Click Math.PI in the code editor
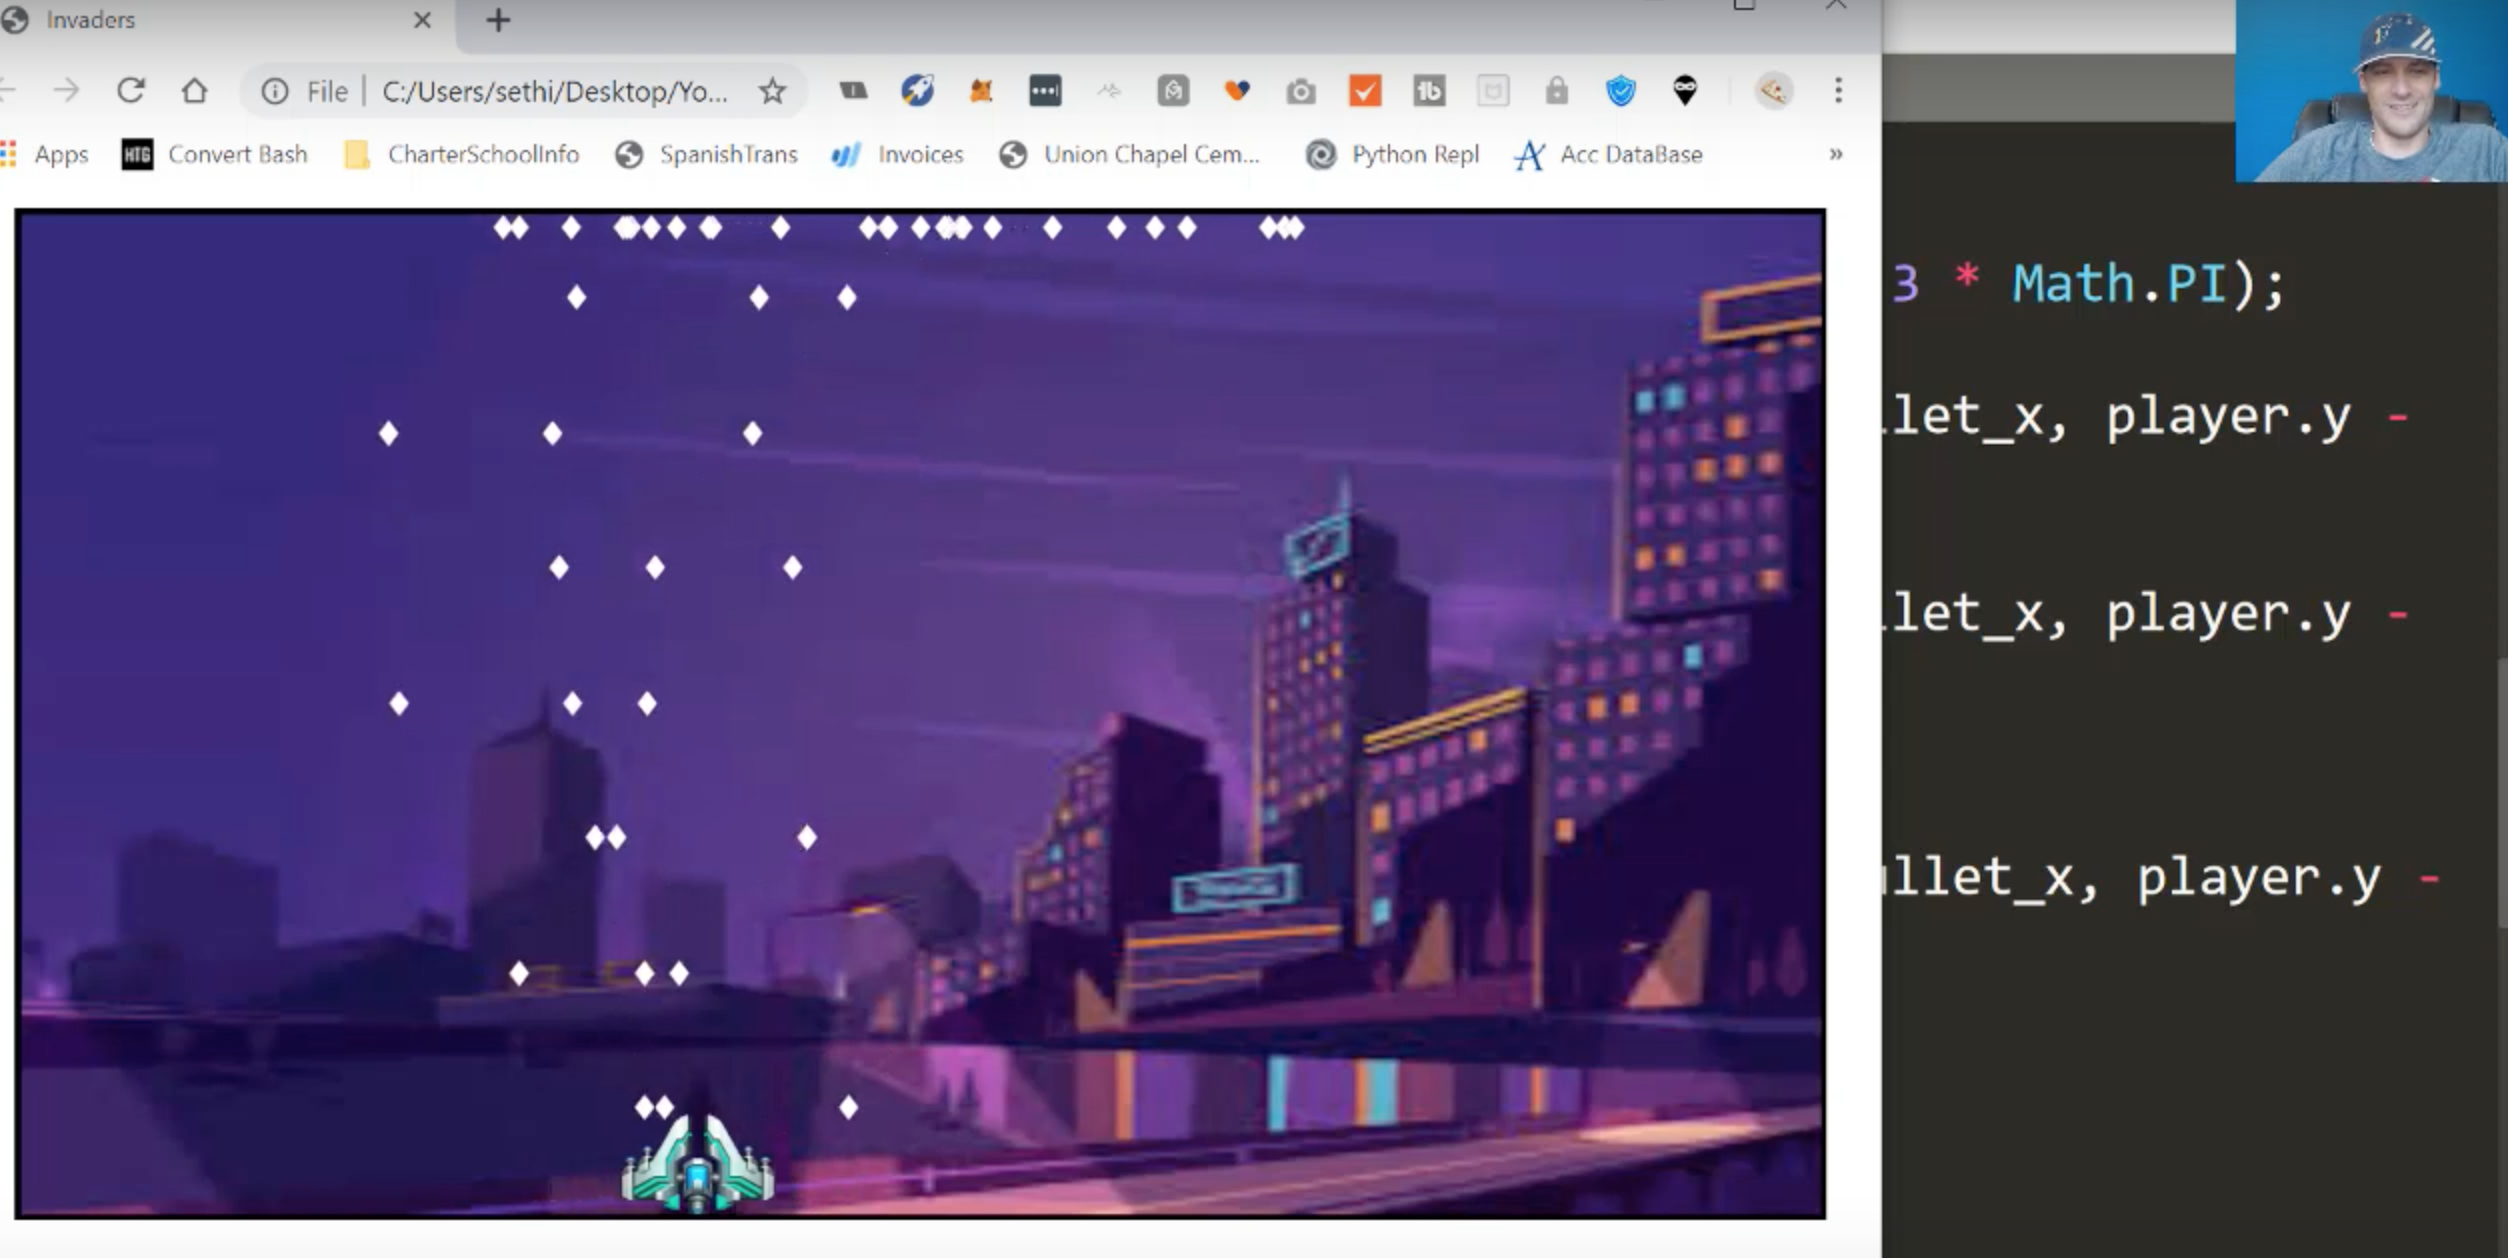 (x=2119, y=284)
